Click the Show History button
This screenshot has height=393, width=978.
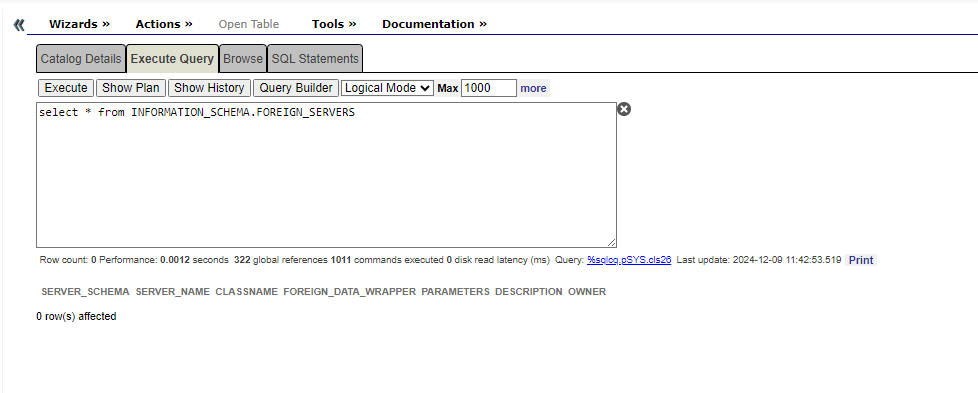[x=209, y=88]
